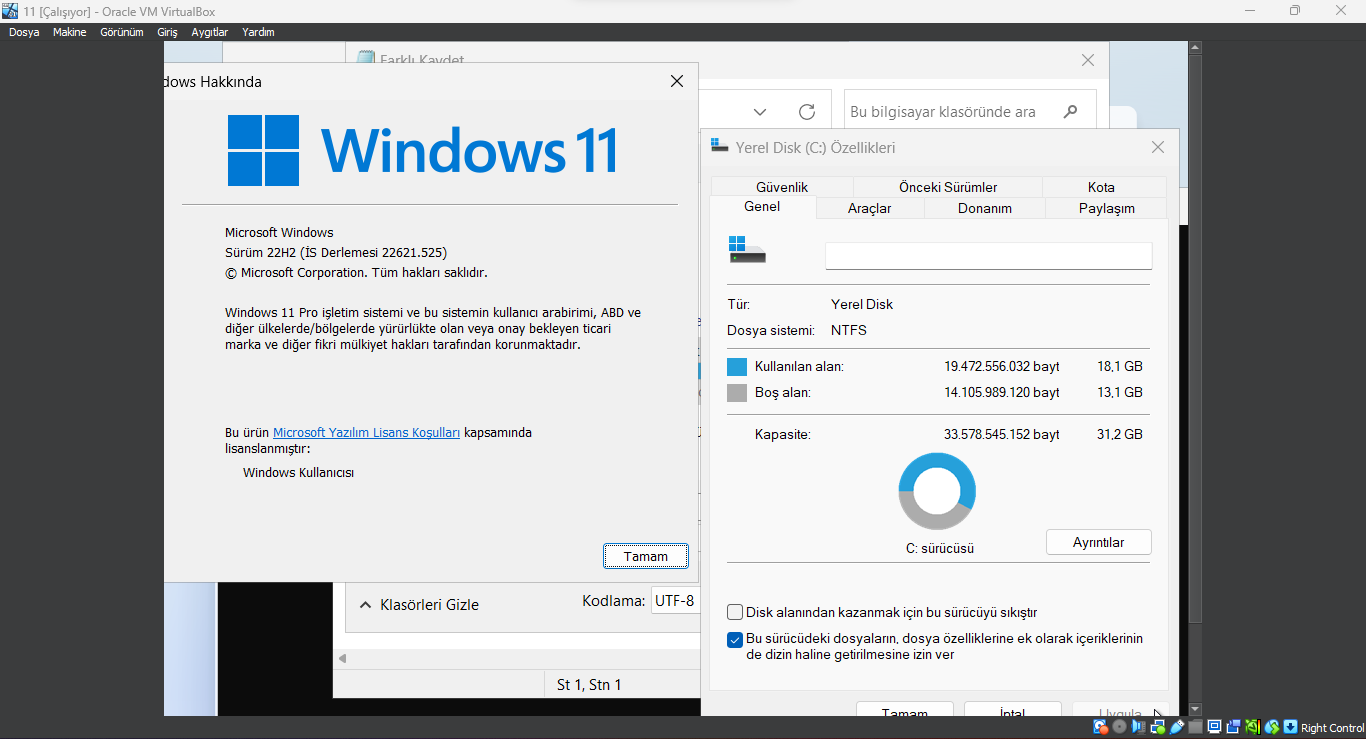Select the Genel tab
The image size is (1366, 739).
tap(762, 207)
